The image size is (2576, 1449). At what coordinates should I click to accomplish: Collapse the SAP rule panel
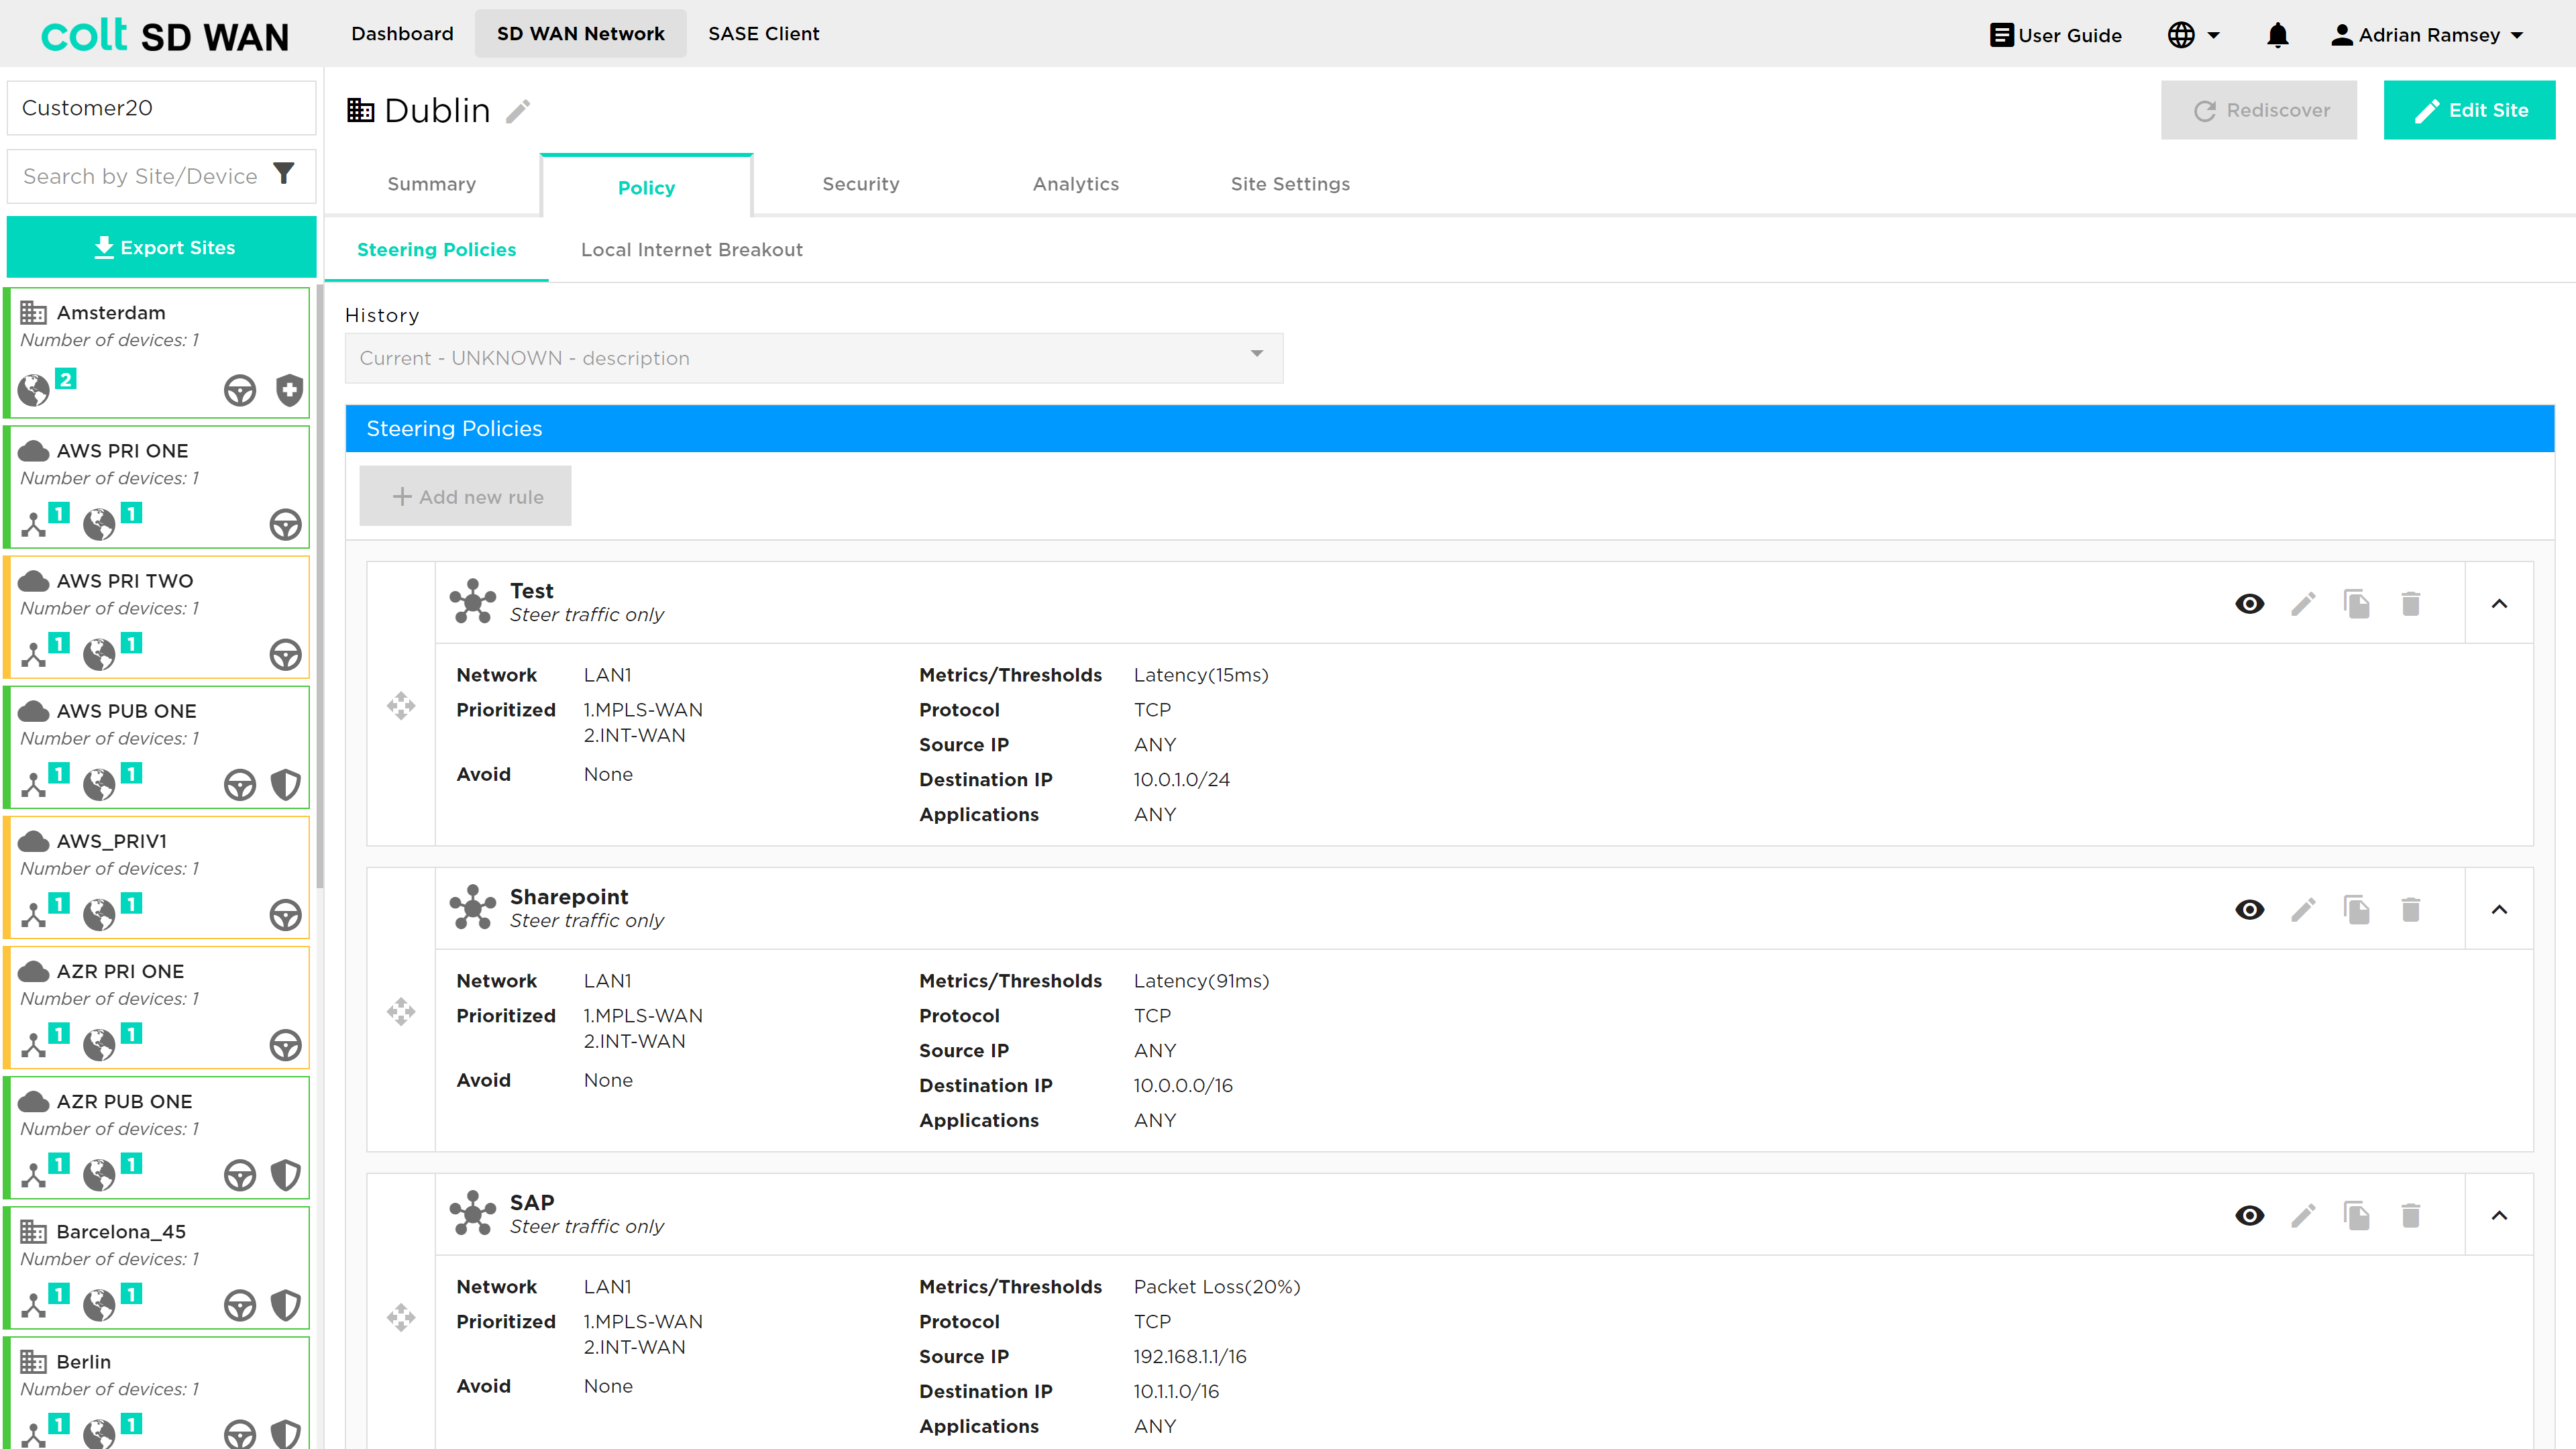pos(2499,1216)
